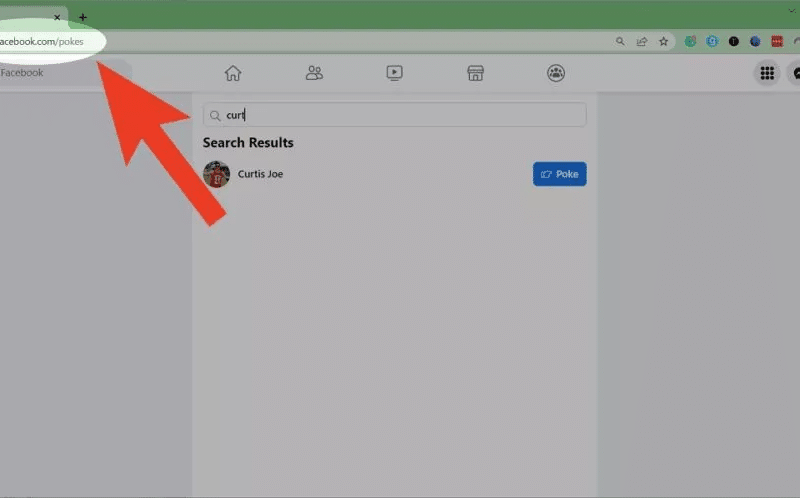The width and height of the screenshot is (800, 498).
Task: Click Curtis Joe's profile picture
Action: pos(216,174)
